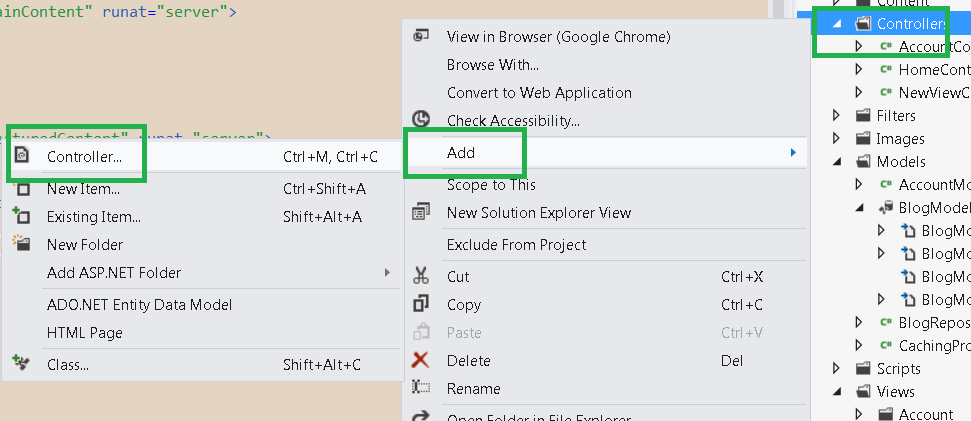This screenshot has width=971, height=421.
Task: Click the Class menu item icon
Action: pyautogui.click(x=22, y=337)
